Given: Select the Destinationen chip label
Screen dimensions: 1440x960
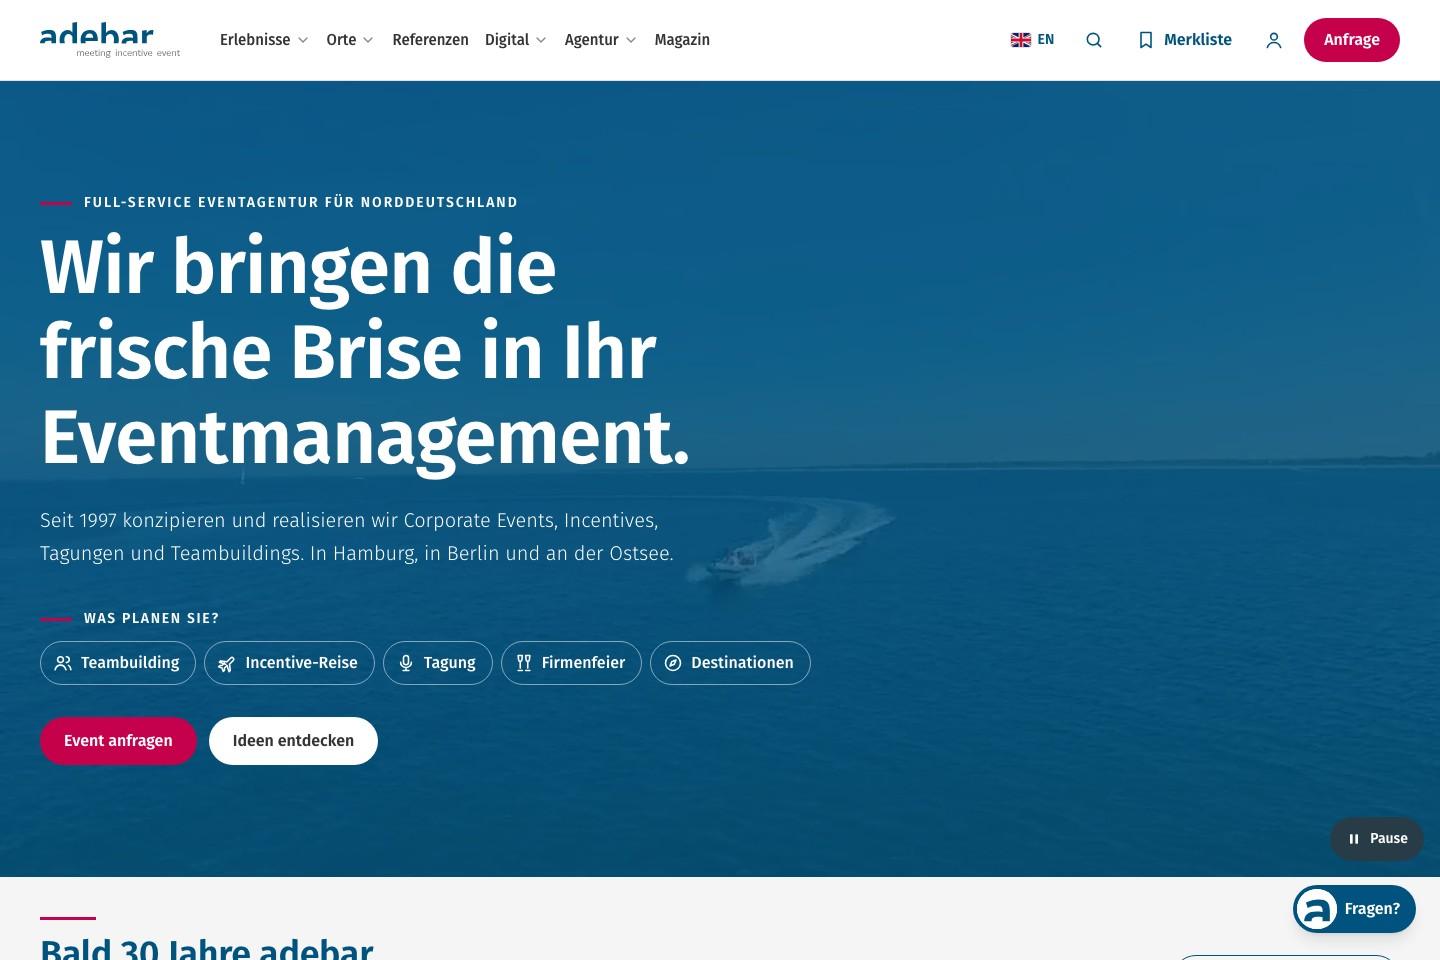Looking at the screenshot, I should click(742, 663).
